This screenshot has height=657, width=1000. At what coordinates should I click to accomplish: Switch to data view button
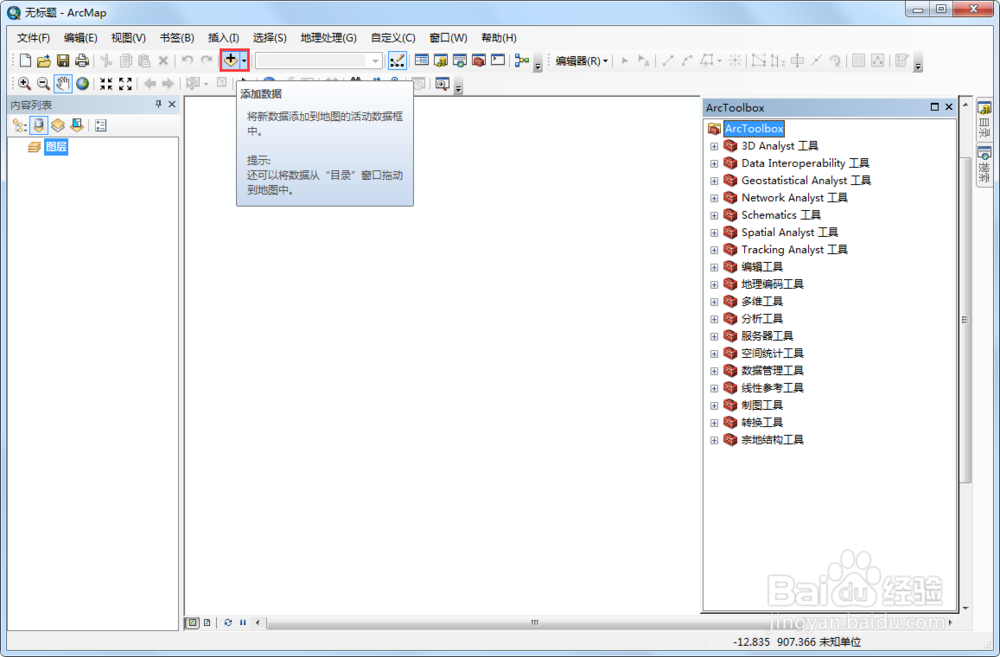tap(192, 623)
